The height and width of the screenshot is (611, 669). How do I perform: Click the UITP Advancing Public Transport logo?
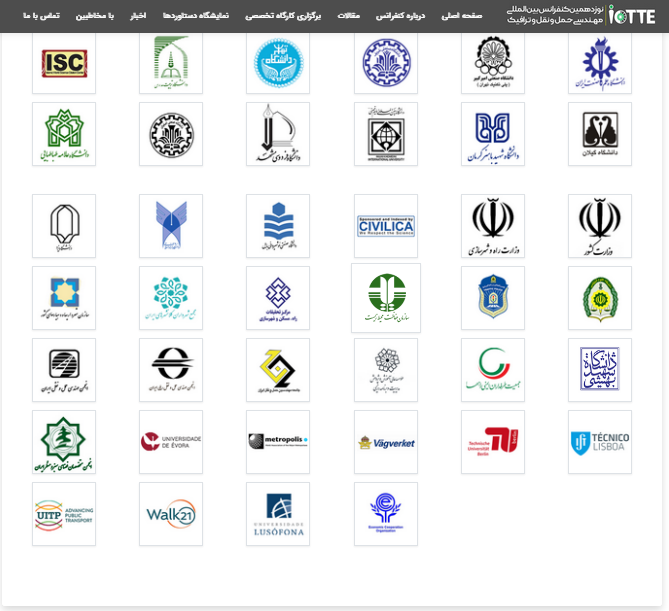tap(64, 515)
